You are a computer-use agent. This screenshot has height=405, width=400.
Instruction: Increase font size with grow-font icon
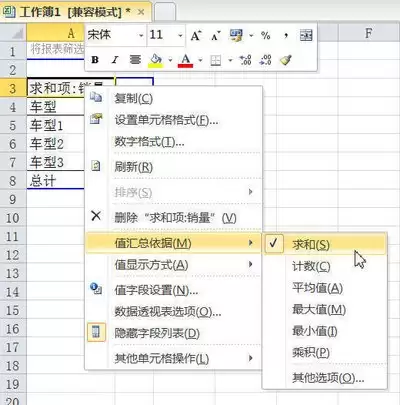[196, 35]
